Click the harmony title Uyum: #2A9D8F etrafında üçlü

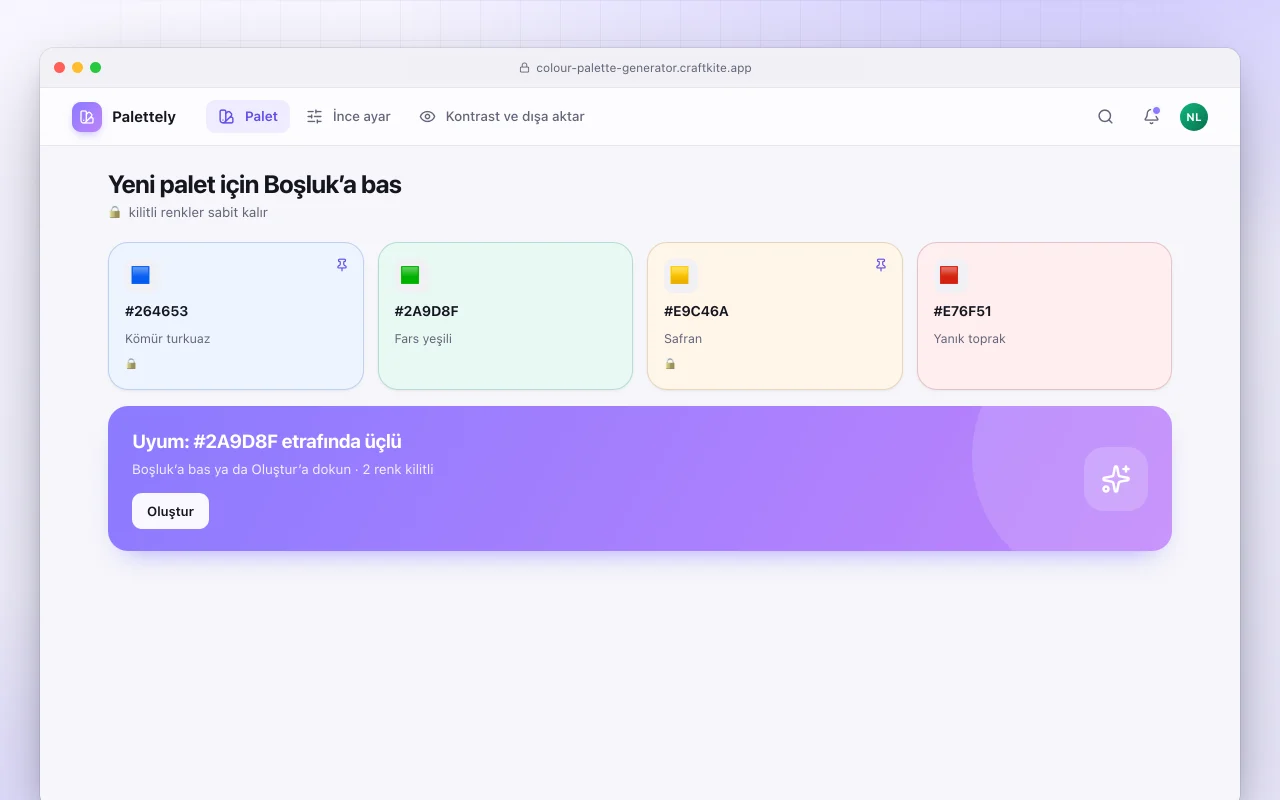pos(267,442)
